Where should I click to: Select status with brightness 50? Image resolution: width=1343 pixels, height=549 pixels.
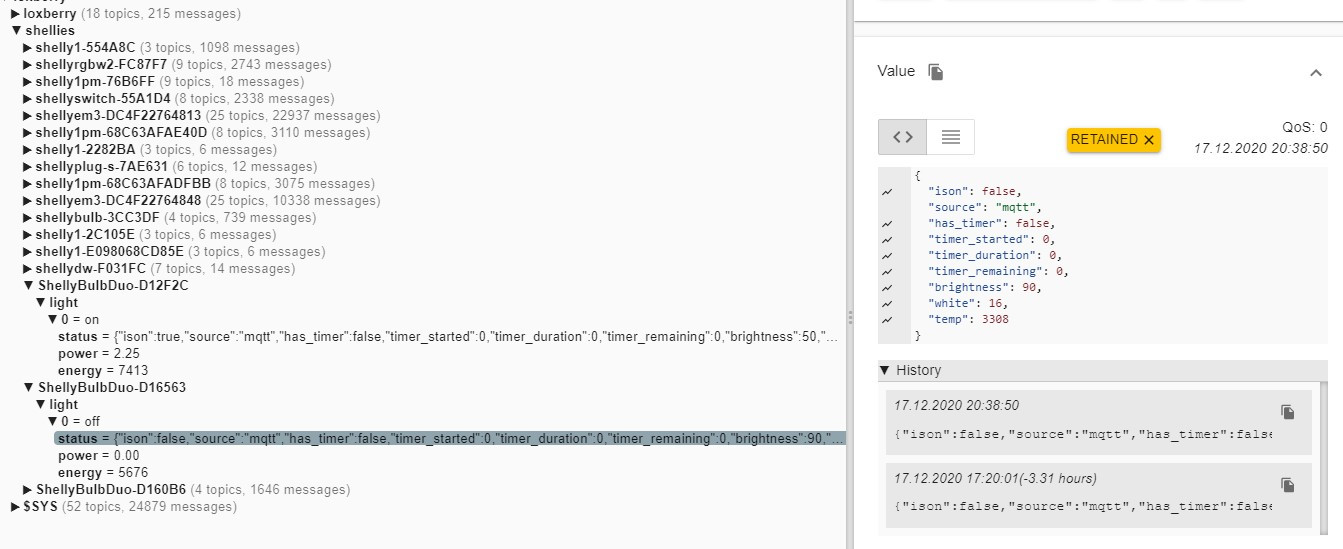tap(449, 337)
